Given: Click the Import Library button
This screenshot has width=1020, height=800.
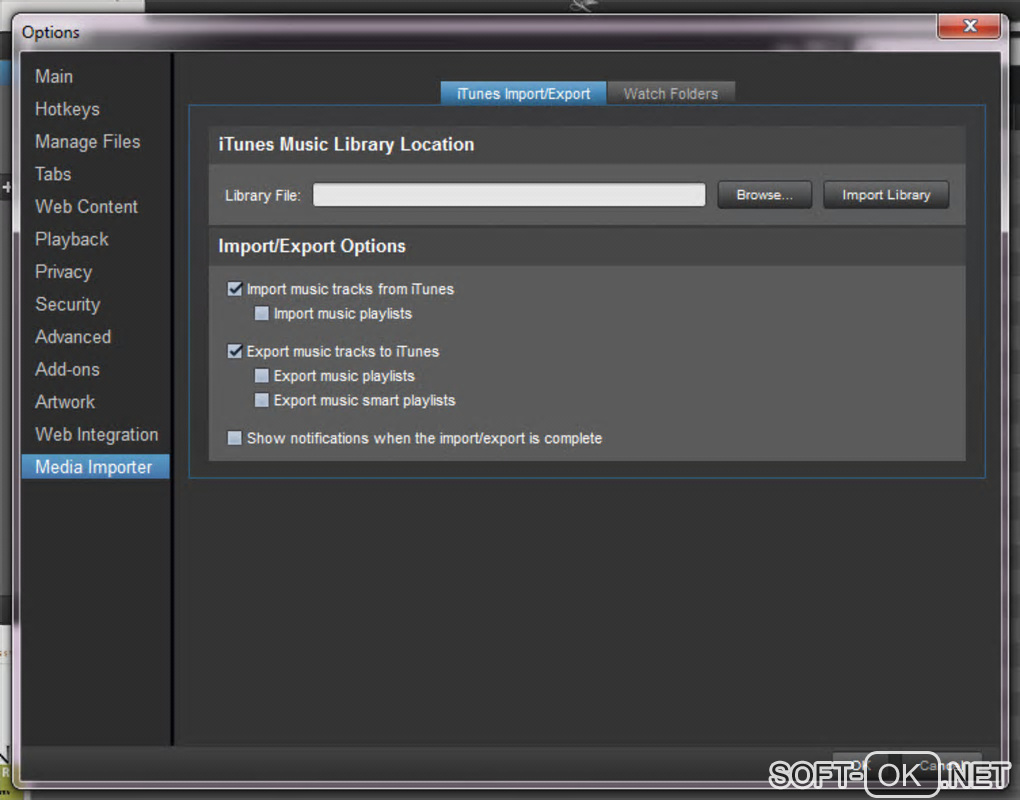Looking at the screenshot, I should point(886,195).
